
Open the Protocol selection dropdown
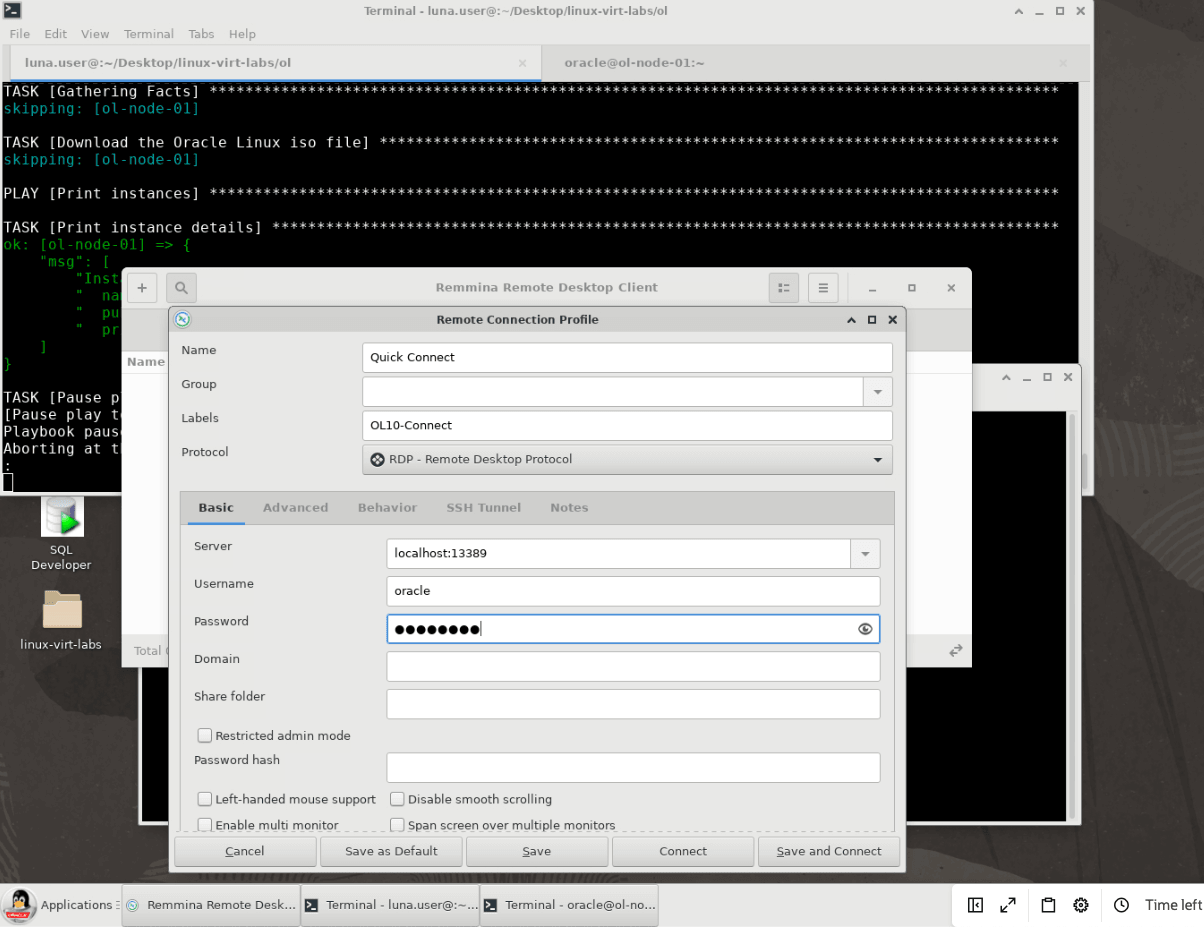click(x=877, y=459)
